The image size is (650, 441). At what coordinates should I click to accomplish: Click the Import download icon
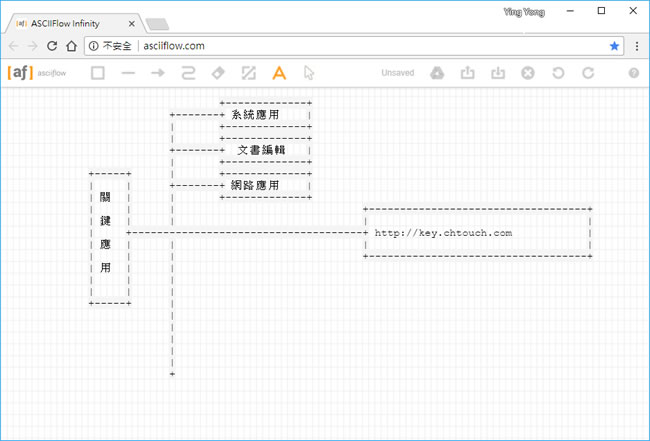[x=497, y=73]
